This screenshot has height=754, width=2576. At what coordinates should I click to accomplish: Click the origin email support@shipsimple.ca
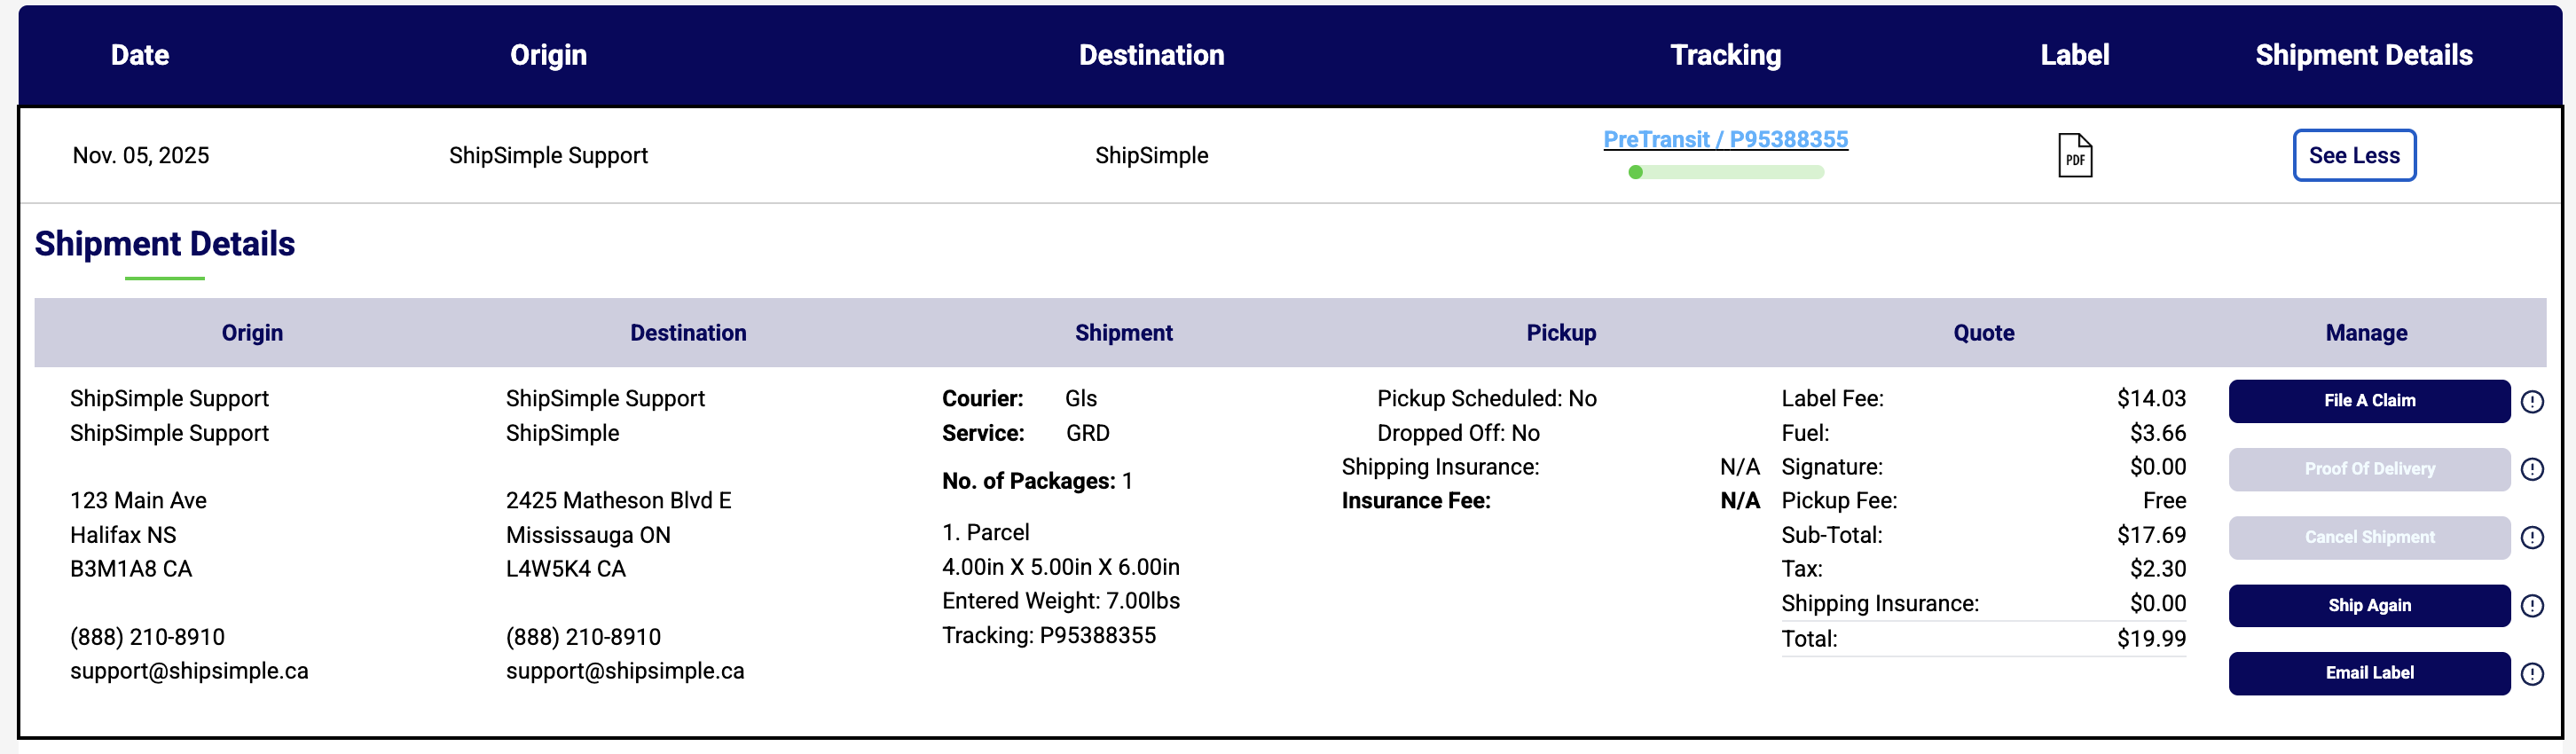click(189, 671)
